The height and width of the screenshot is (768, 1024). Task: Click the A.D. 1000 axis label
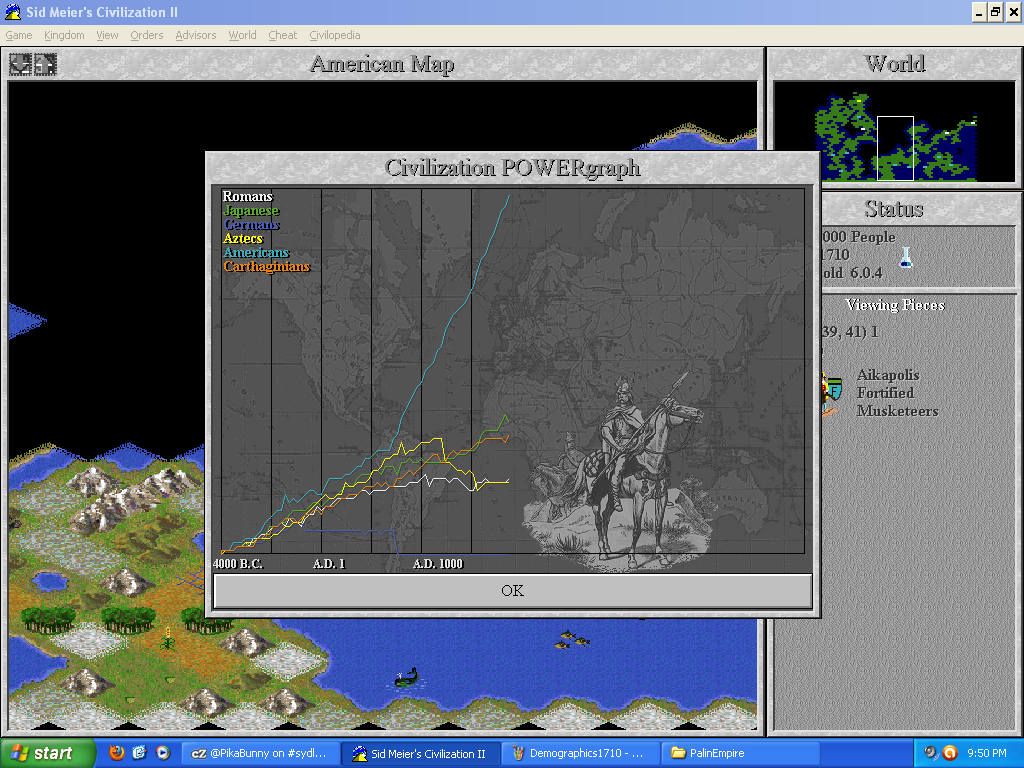click(438, 564)
